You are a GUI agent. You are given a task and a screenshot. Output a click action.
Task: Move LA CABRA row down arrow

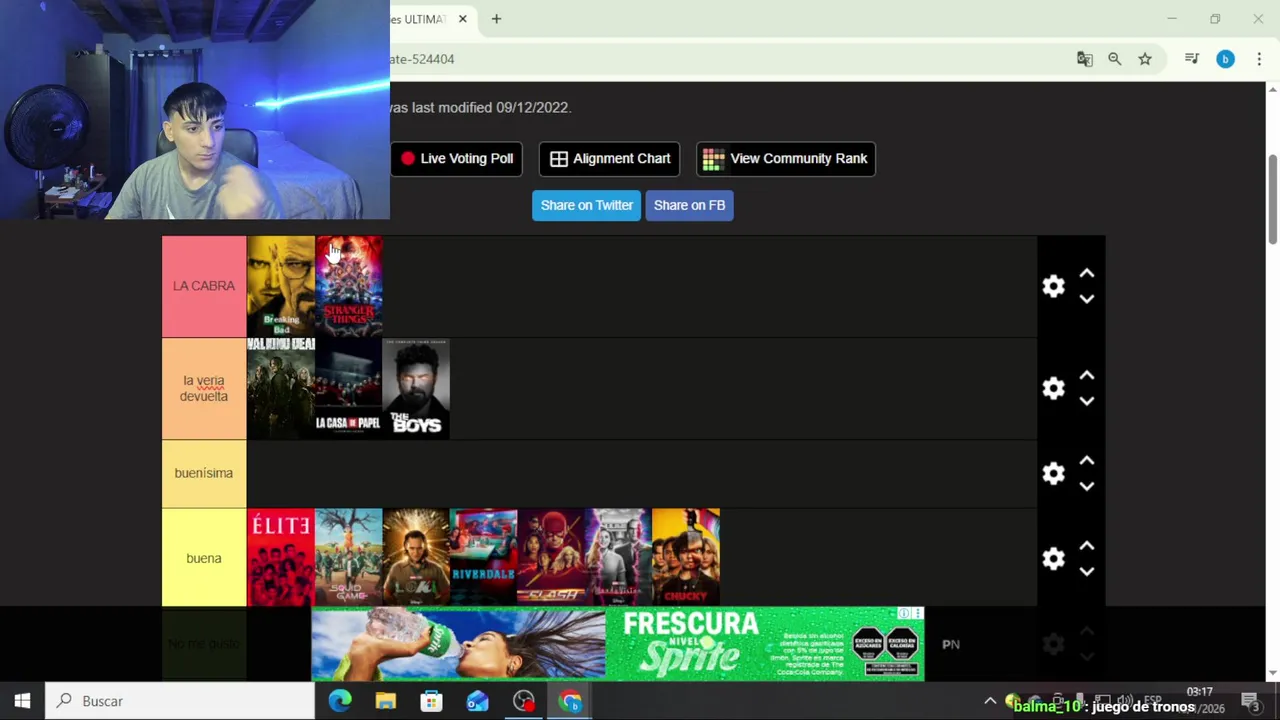[1087, 299]
